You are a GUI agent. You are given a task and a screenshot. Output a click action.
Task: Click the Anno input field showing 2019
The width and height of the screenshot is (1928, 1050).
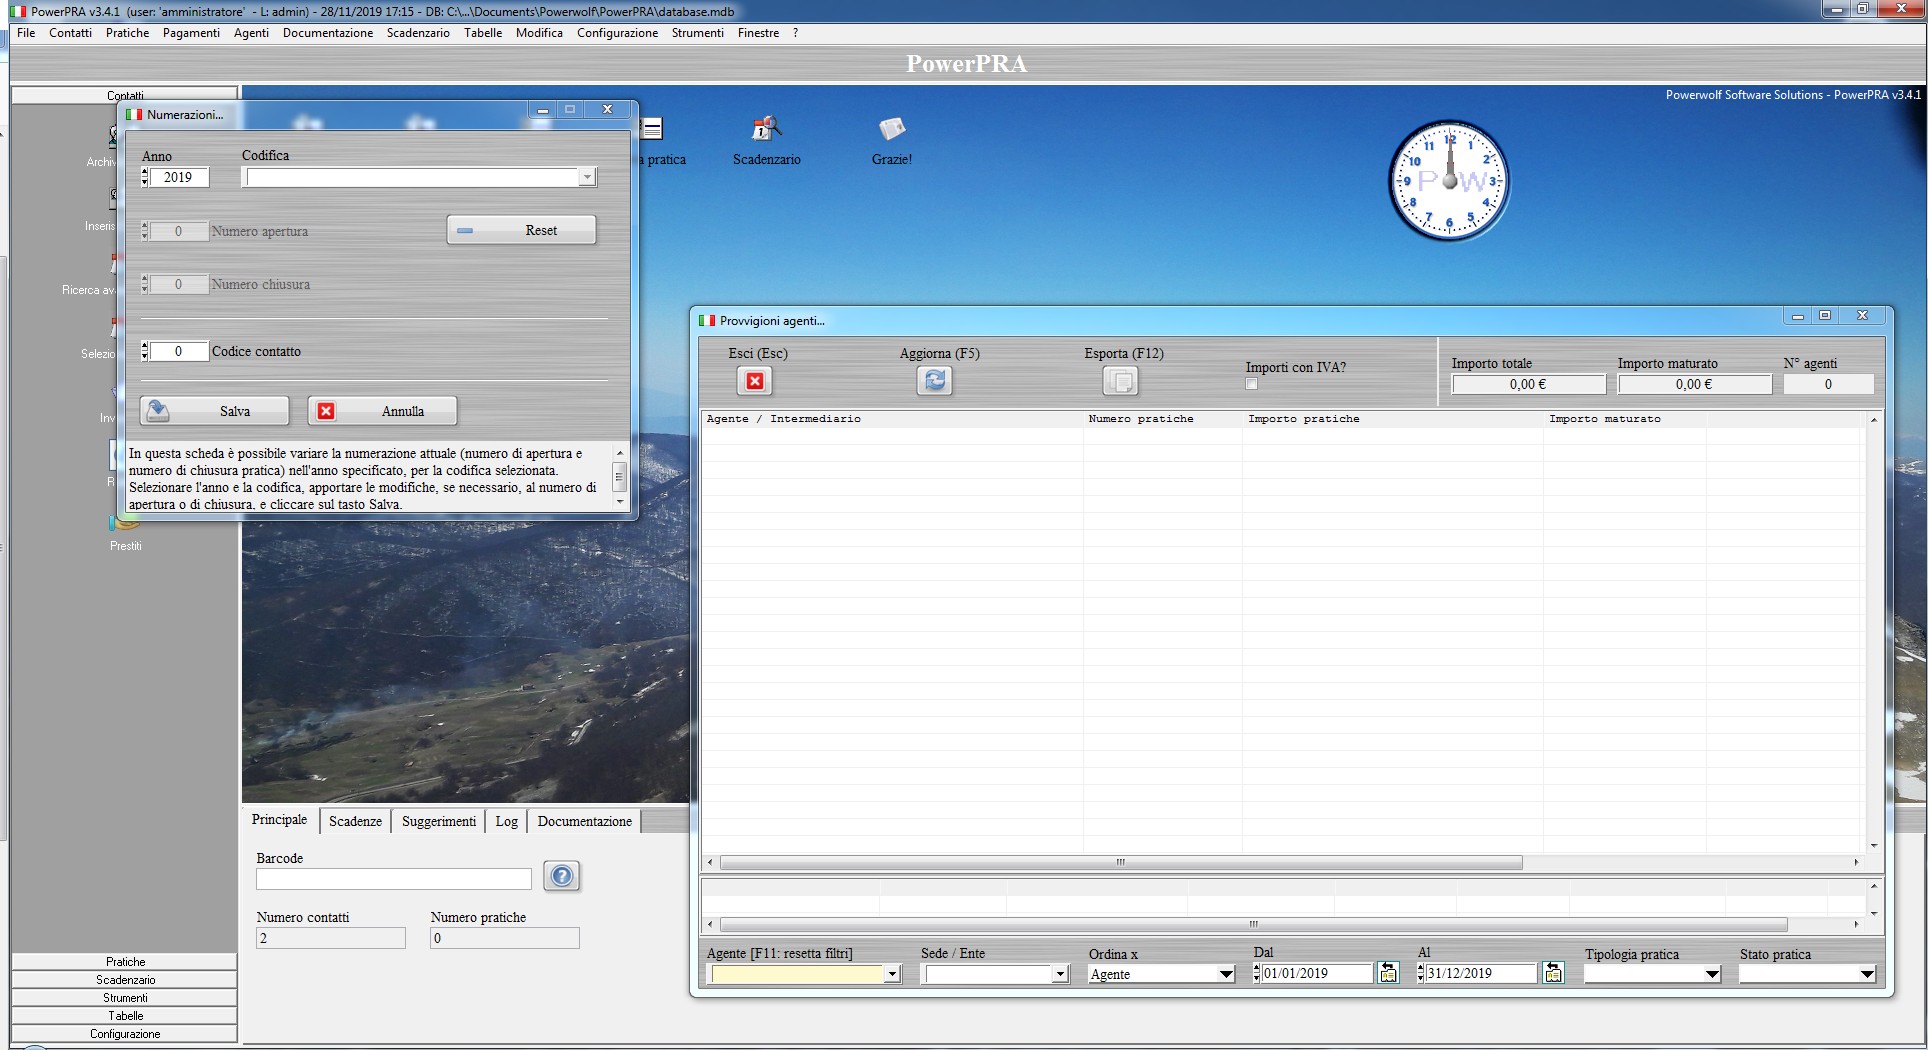coord(179,178)
